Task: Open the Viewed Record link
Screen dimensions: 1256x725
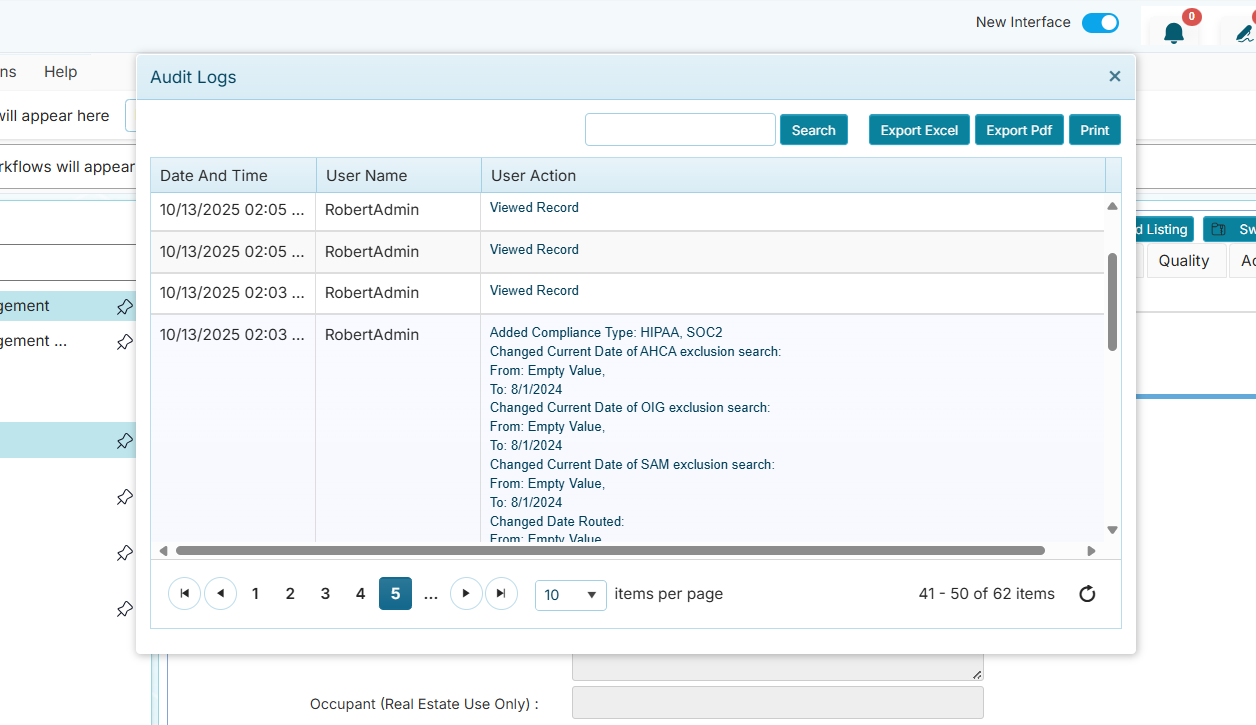Action: (534, 207)
